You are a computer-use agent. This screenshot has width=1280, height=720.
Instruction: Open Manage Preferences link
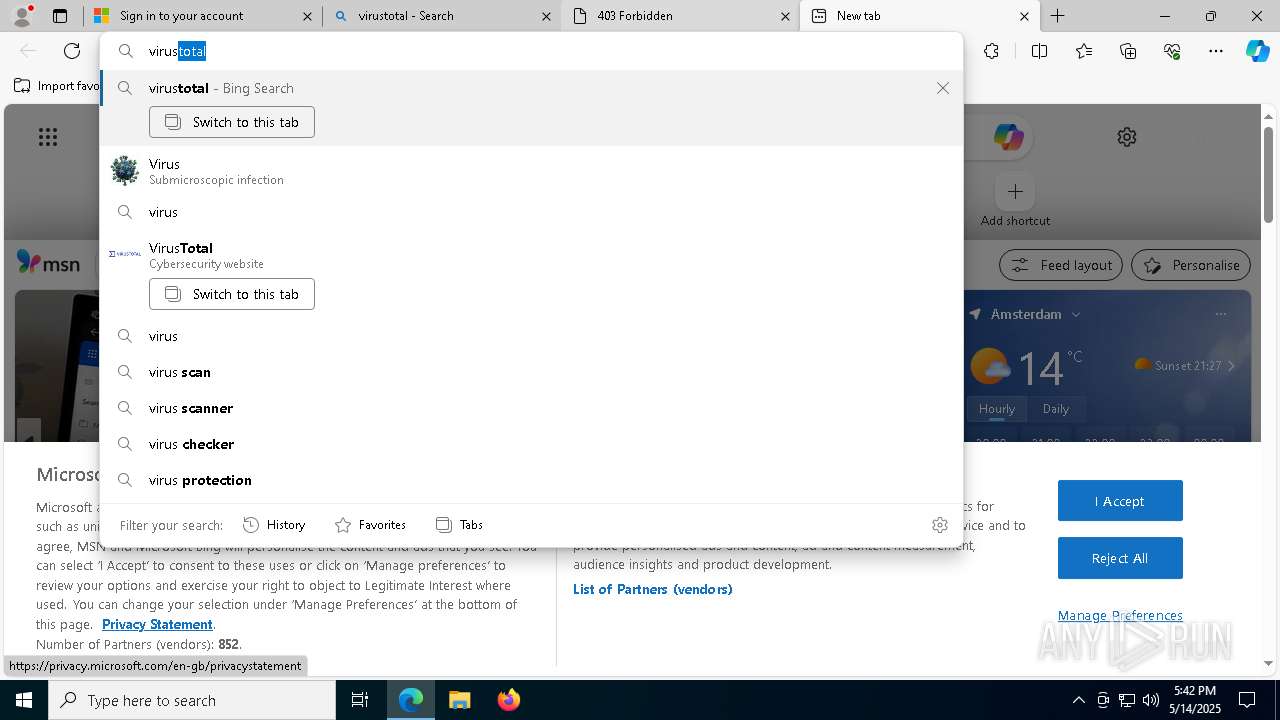1120,615
